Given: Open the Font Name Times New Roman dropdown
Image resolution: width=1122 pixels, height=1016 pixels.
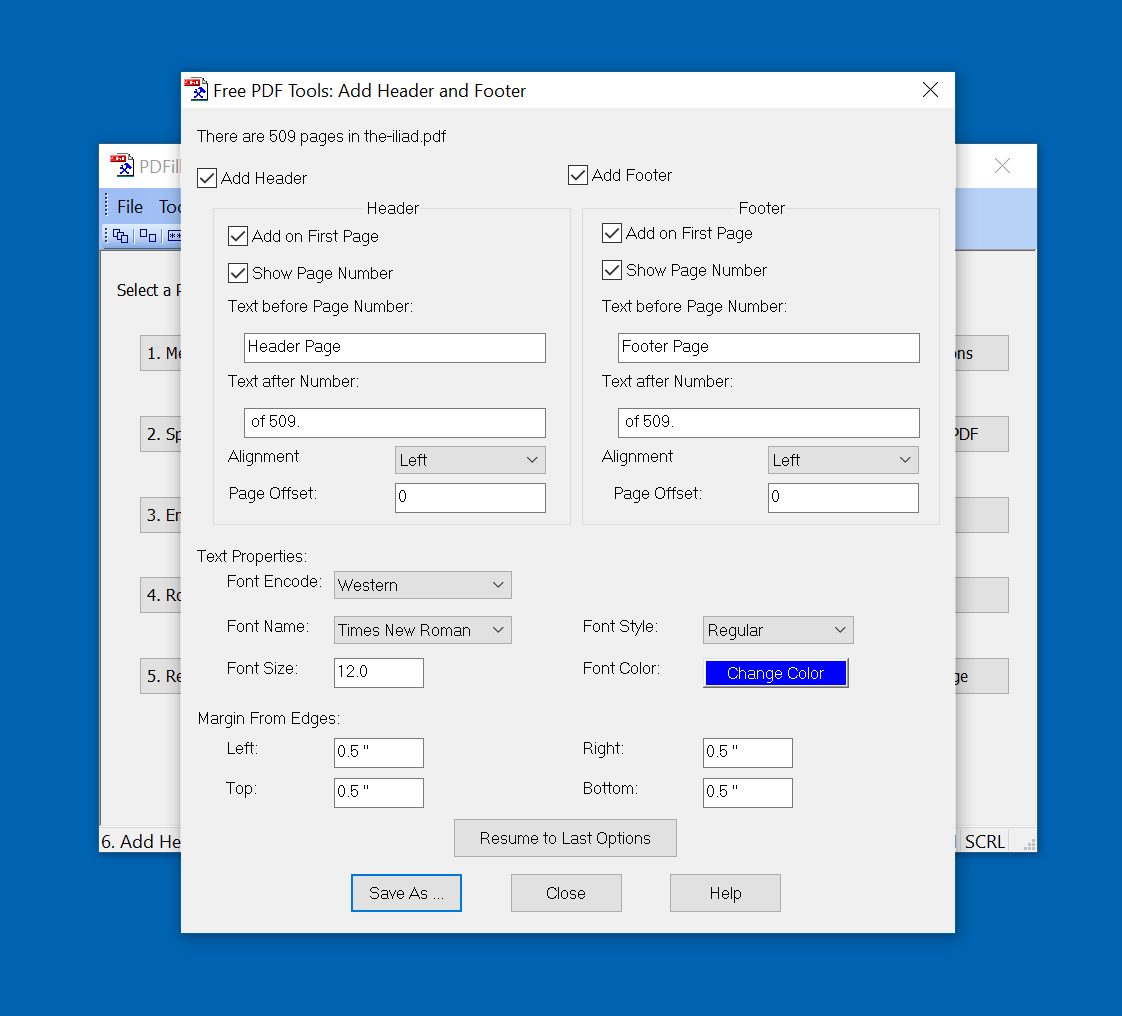Looking at the screenshot, I should (422, 630).
